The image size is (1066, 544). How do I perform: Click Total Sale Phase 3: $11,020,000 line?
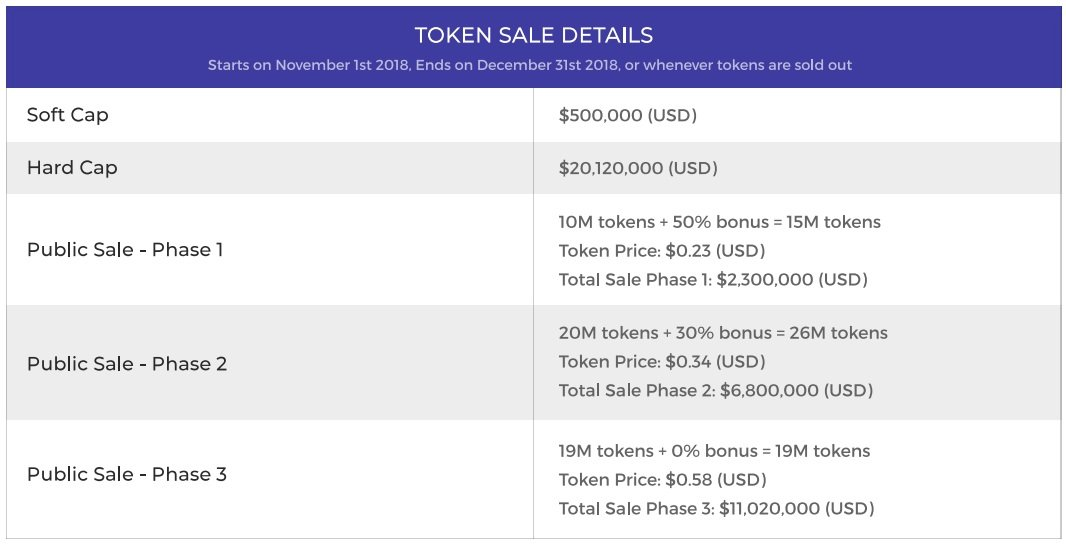pos(716,508)
